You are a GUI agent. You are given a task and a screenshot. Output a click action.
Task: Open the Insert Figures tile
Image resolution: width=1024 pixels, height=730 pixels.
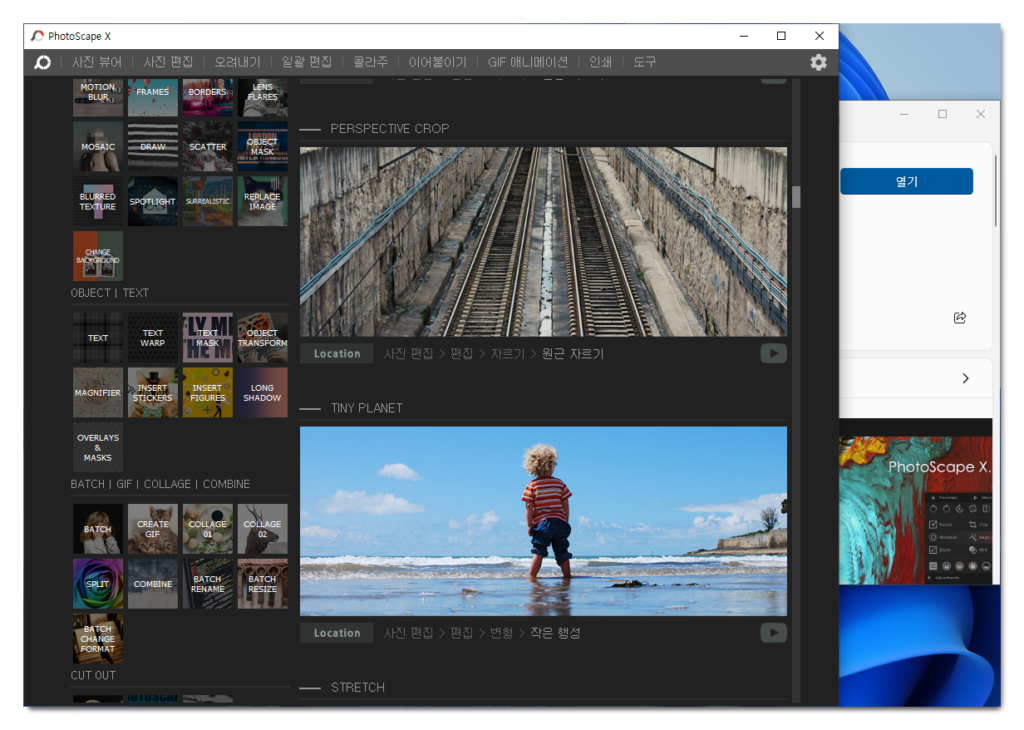pos(208,392)
